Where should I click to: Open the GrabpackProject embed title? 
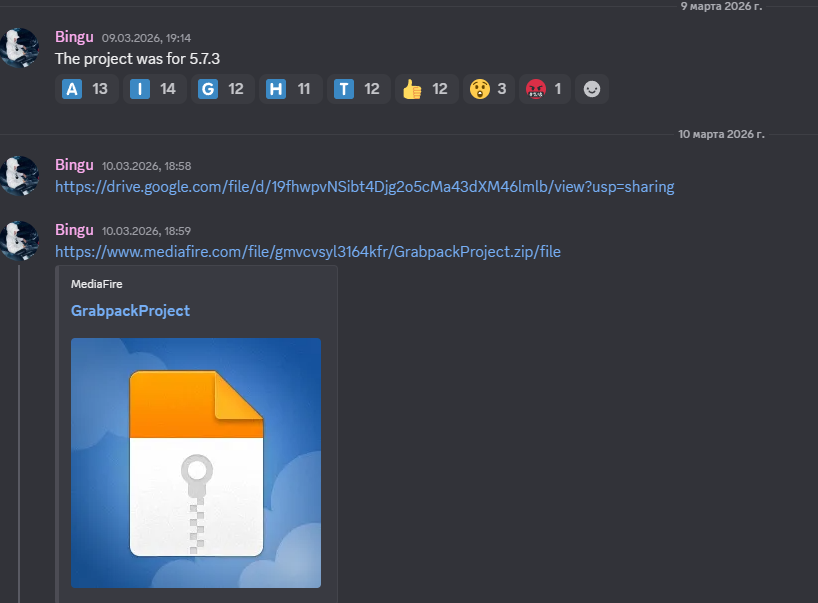[130, 310]
